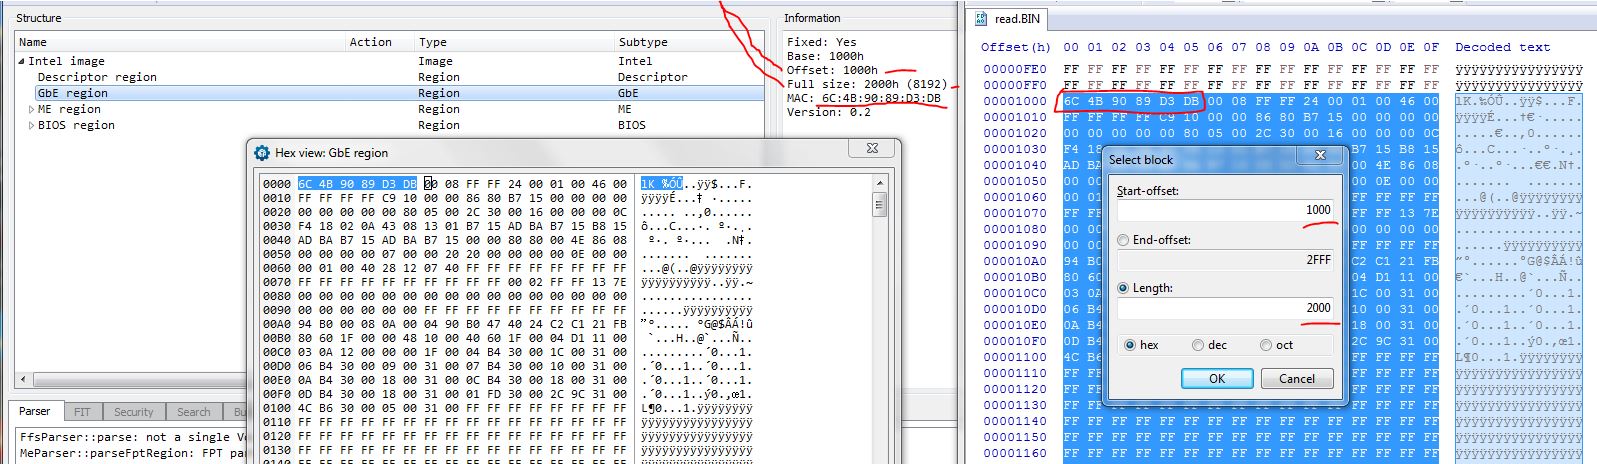Click the Start-offset input field
Screen dimensions: 1597x464
click(1226, 210)
